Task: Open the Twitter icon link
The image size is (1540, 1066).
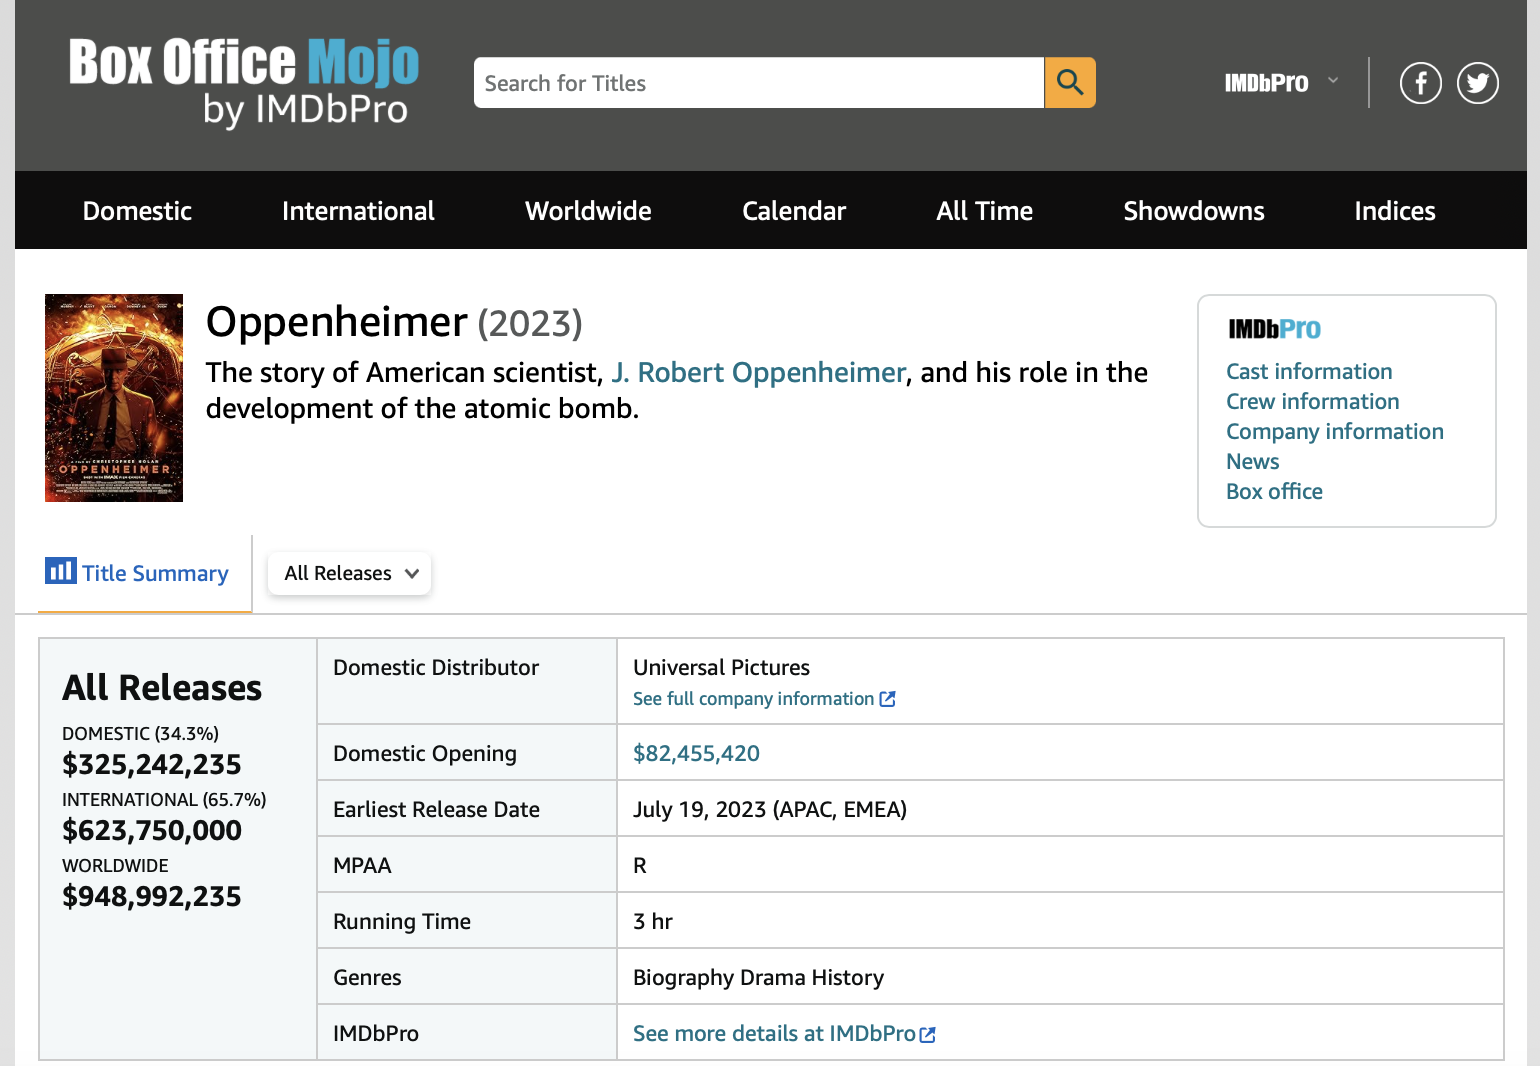Action: [x=1478, y=83]
